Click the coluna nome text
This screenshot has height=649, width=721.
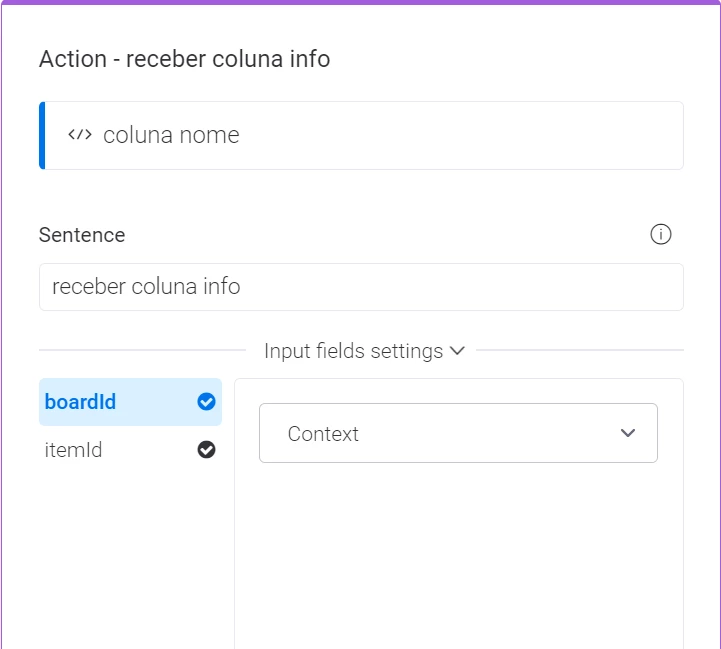pos(171,135)
